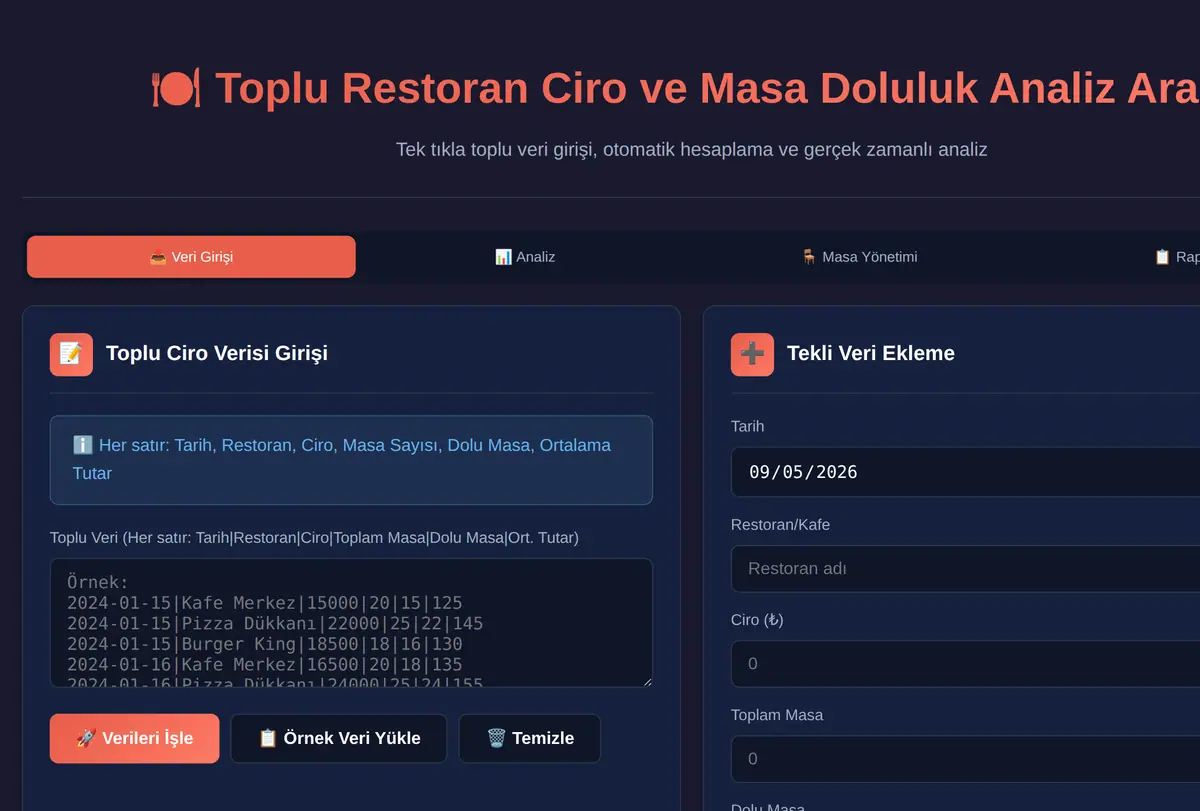This screenshot has height=811, width=1200.
Task: Select the Tarih date field
Action: [965, 472]
